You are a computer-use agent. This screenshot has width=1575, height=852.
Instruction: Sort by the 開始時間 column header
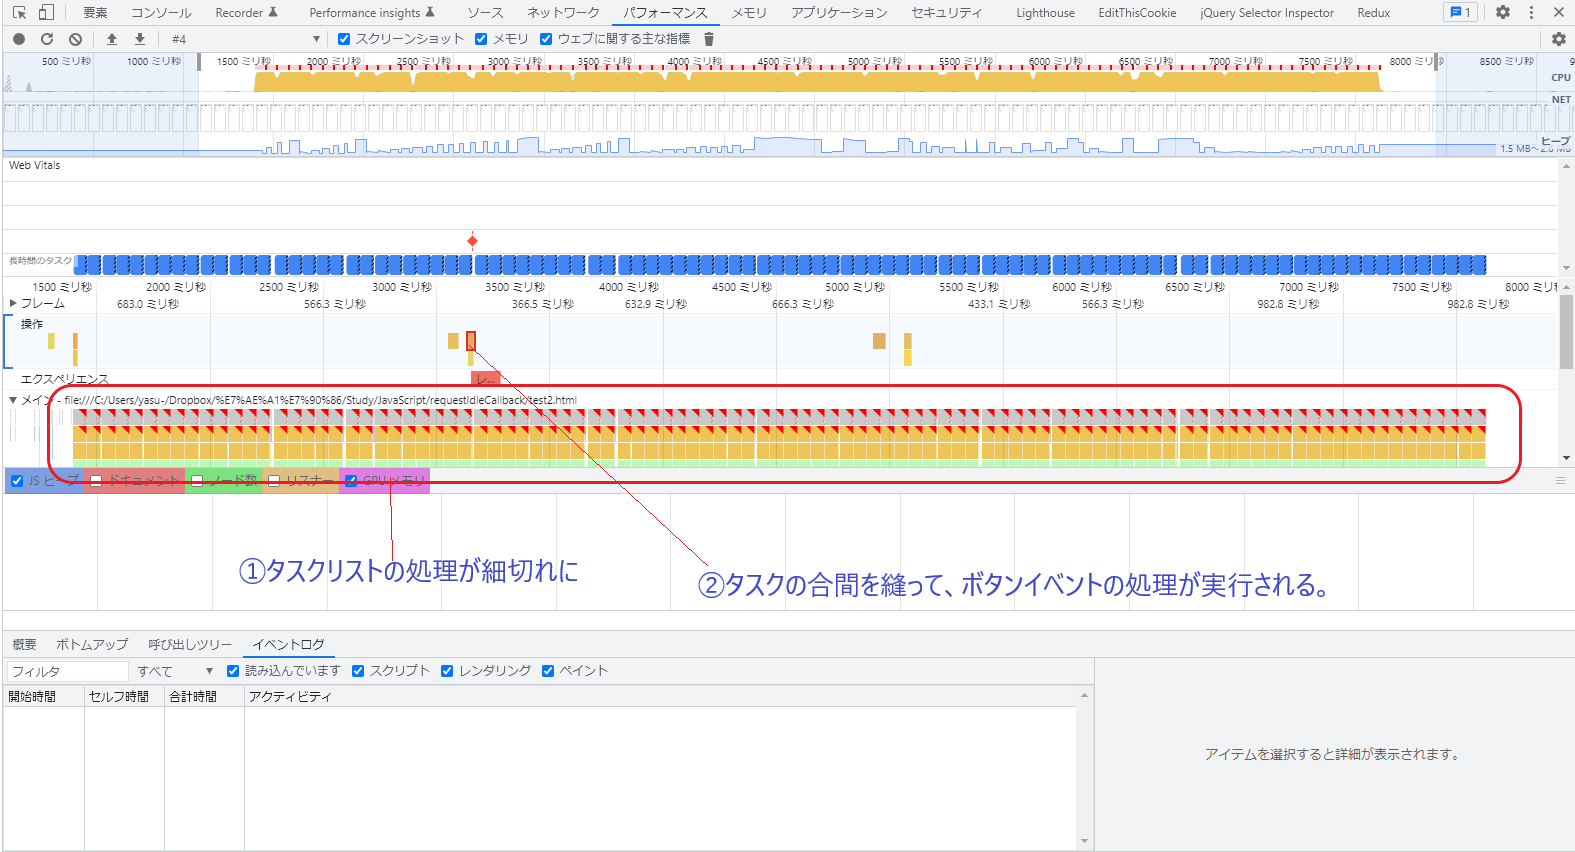[x=43, y=696]
